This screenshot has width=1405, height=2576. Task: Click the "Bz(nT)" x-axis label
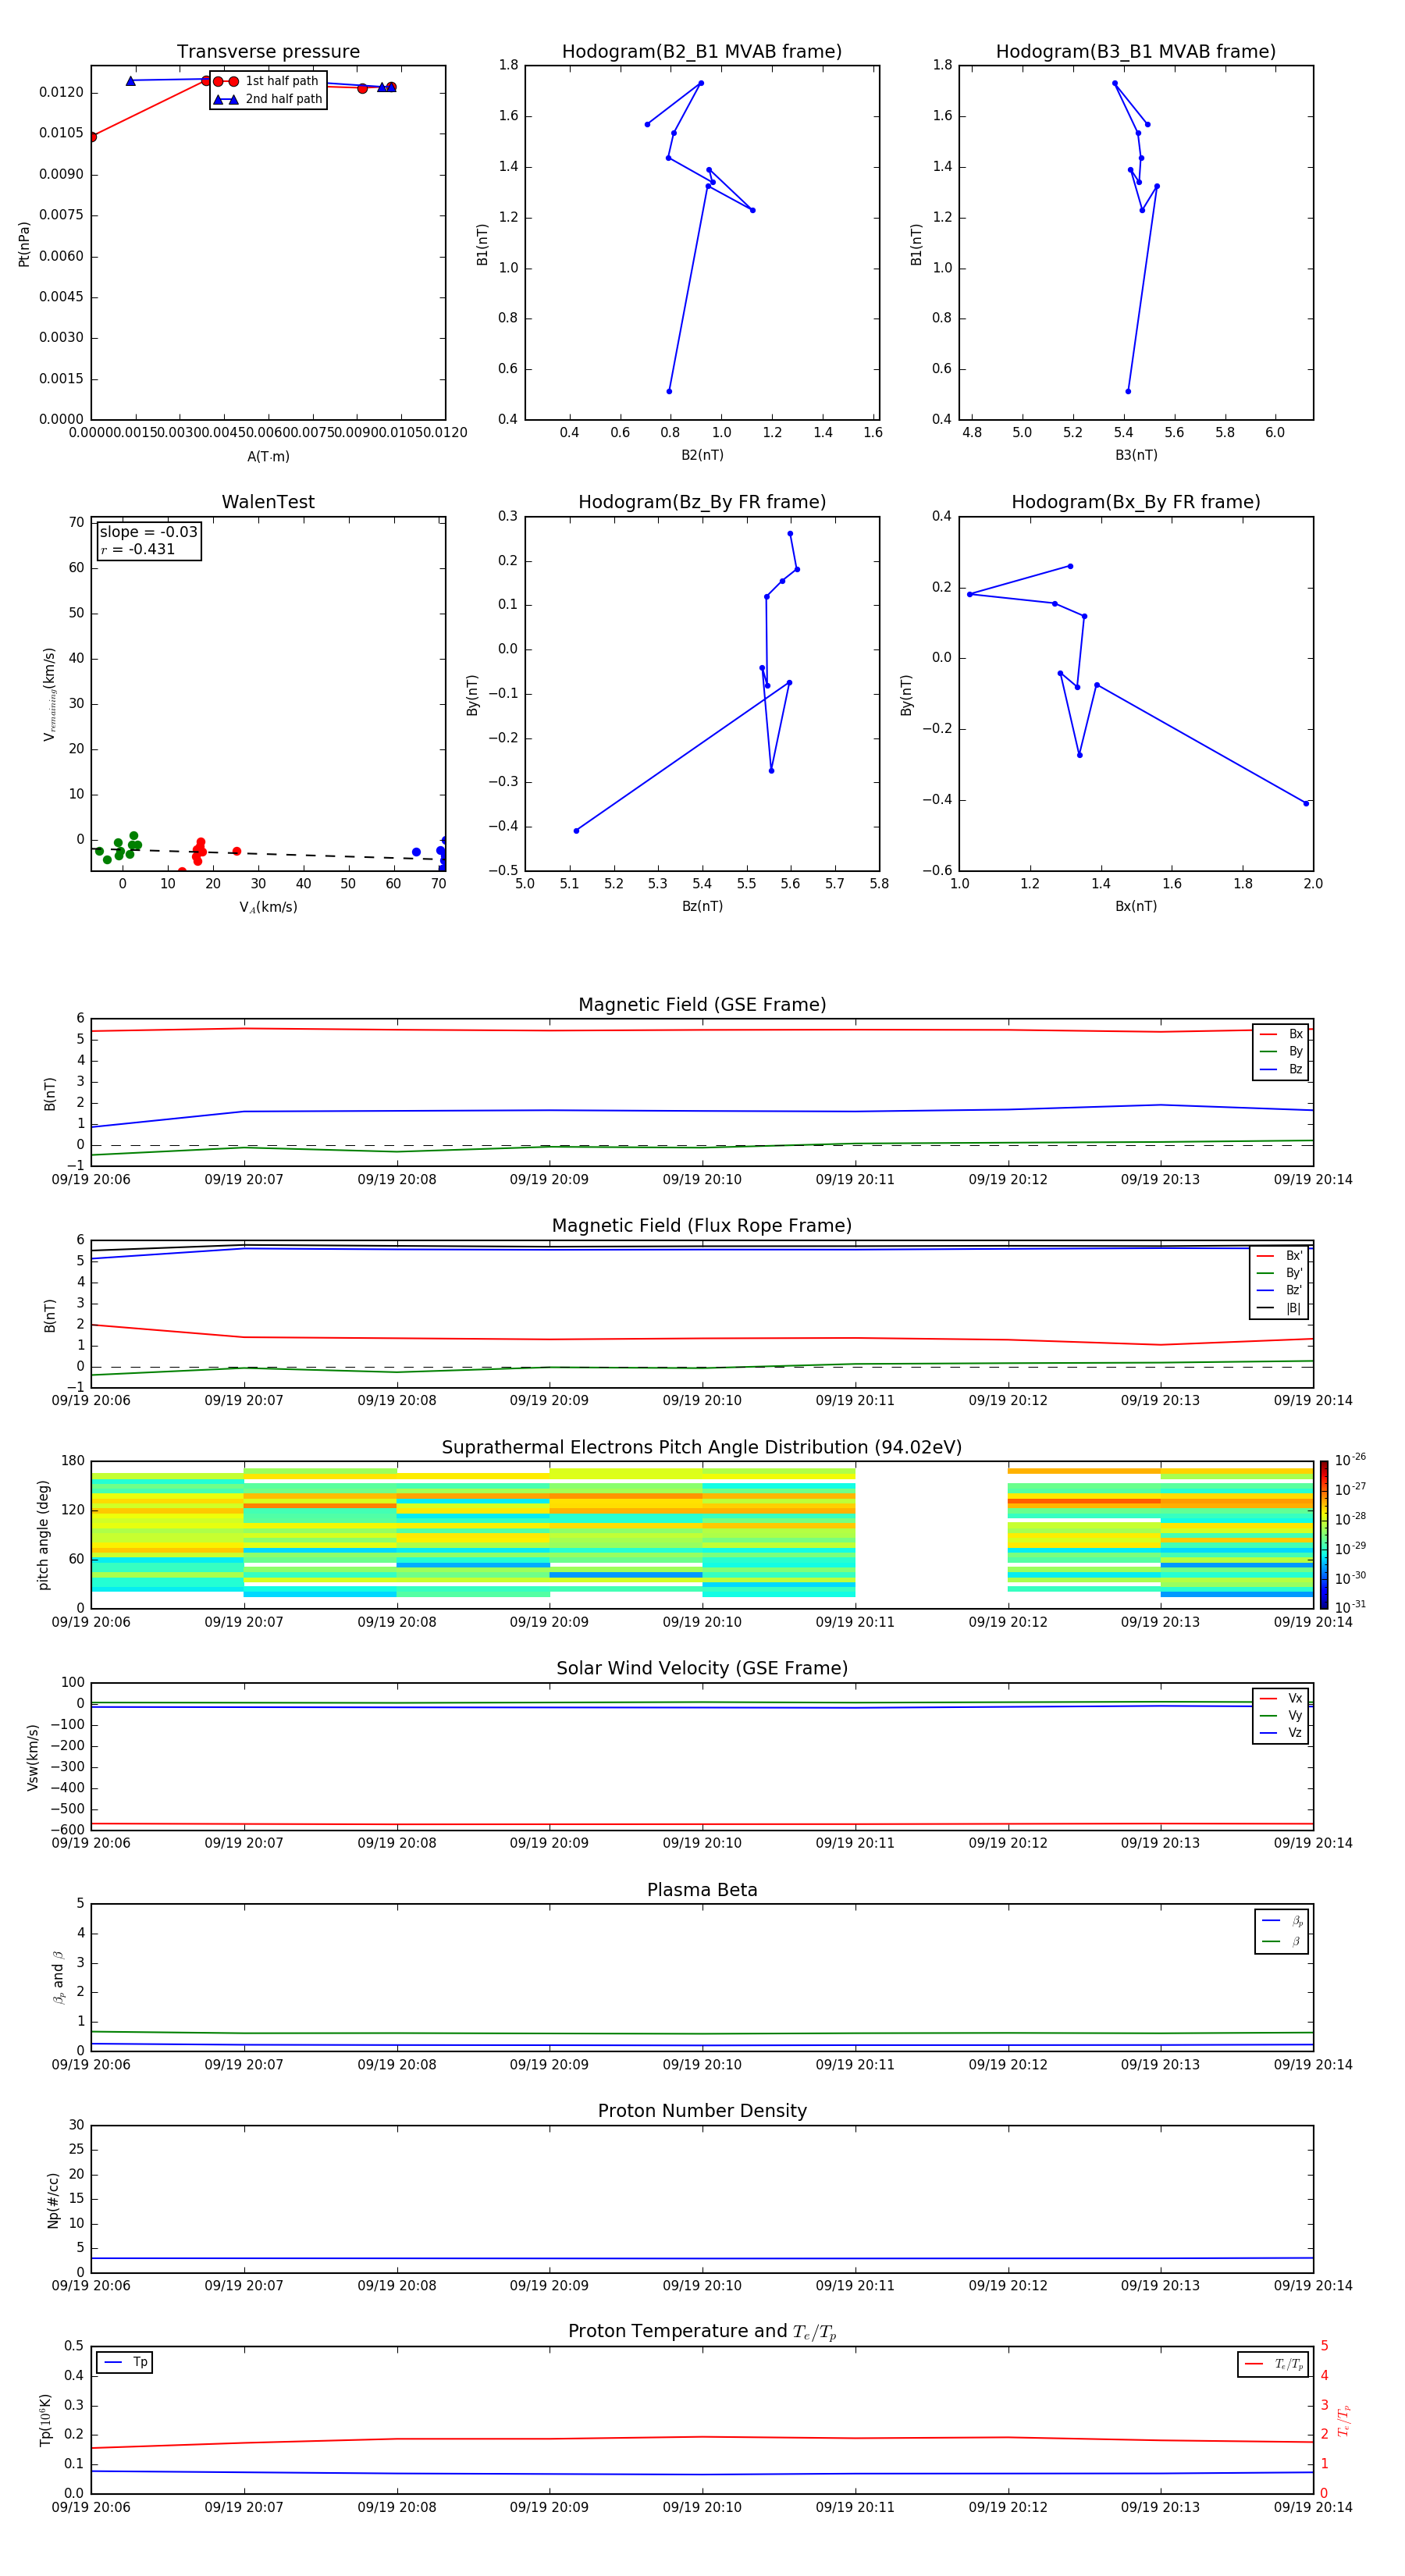tap(702, 906)
